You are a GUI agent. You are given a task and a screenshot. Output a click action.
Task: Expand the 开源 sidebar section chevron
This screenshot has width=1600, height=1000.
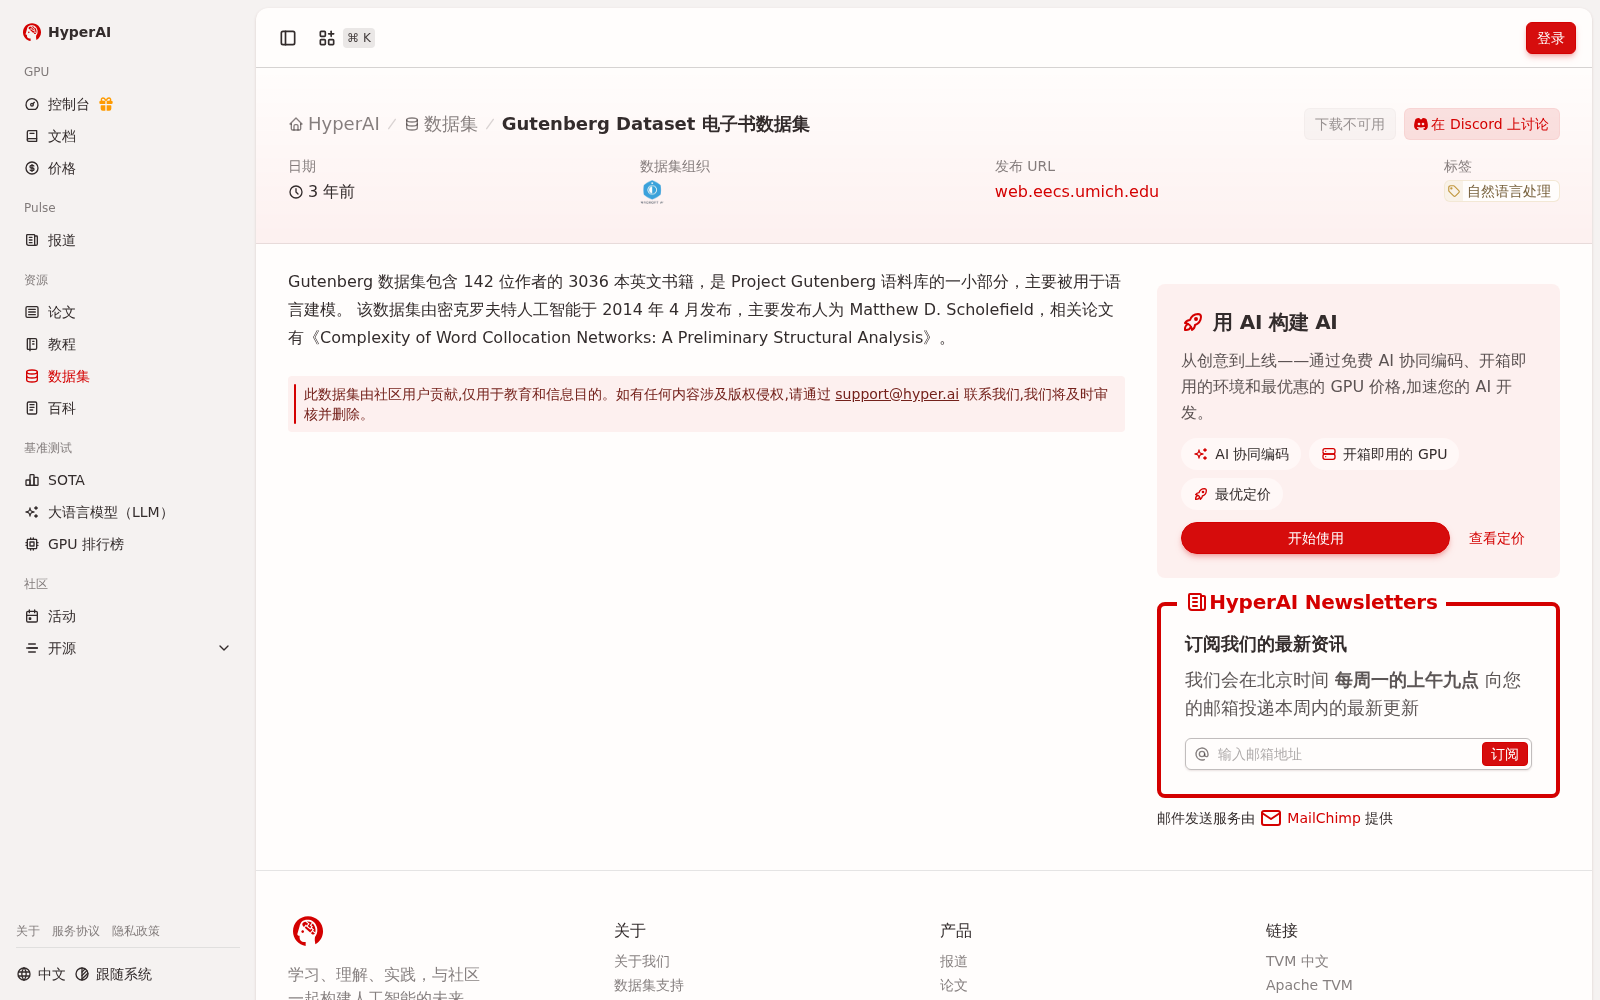point(224,648)
